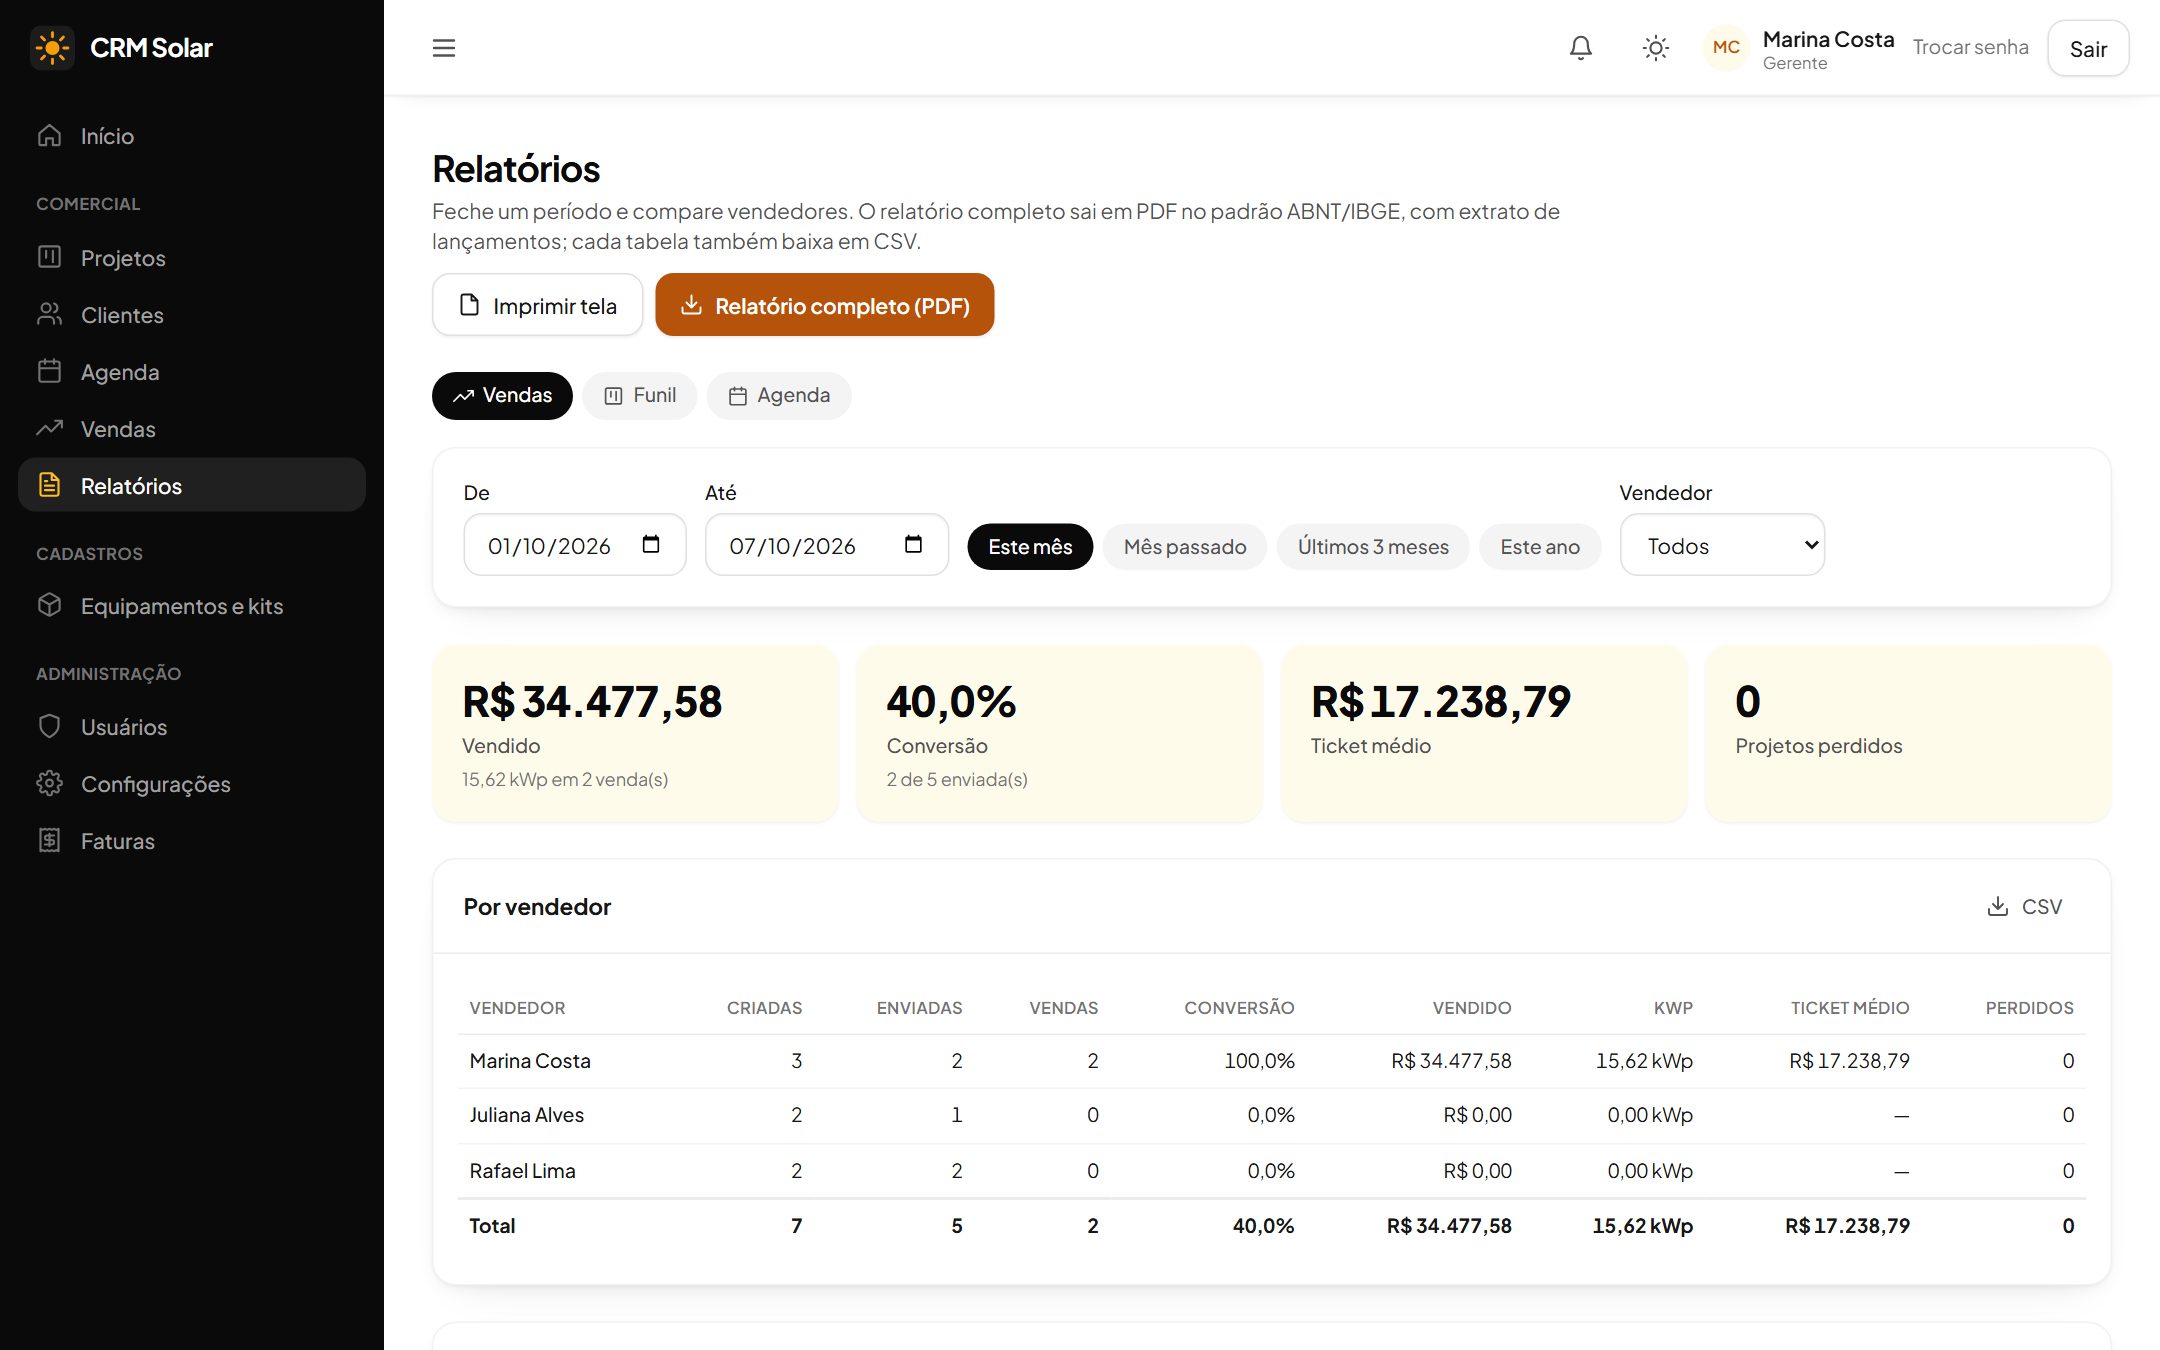Click the Faturas receipt icon

click(50, 840)
